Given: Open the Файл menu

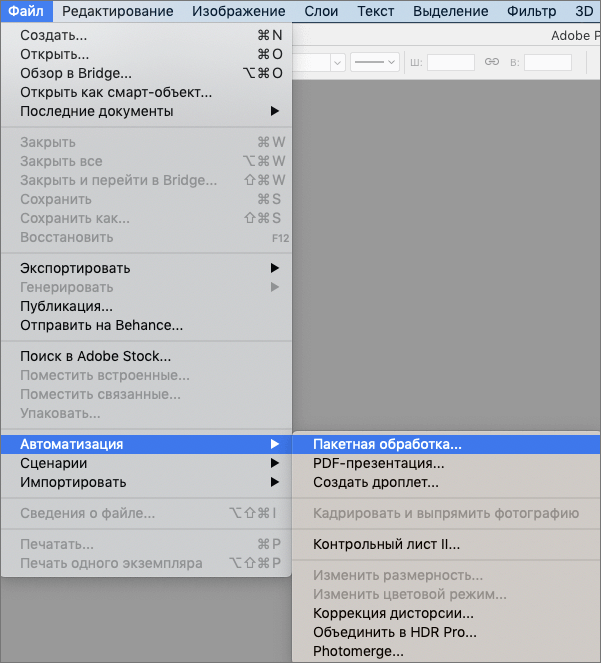Looking at the screenshot, I should coord(26,11).
